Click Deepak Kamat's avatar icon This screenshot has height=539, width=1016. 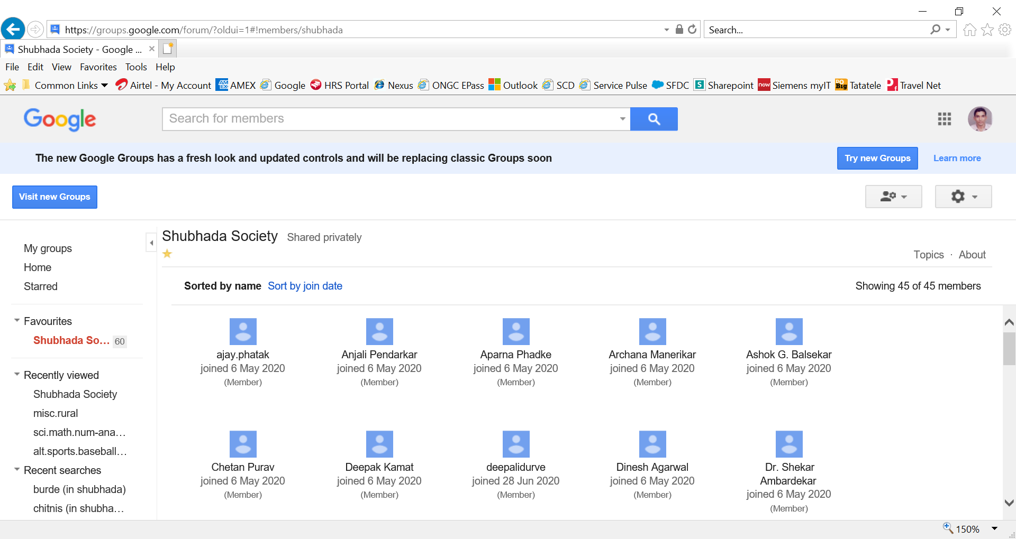click(379, 444)
